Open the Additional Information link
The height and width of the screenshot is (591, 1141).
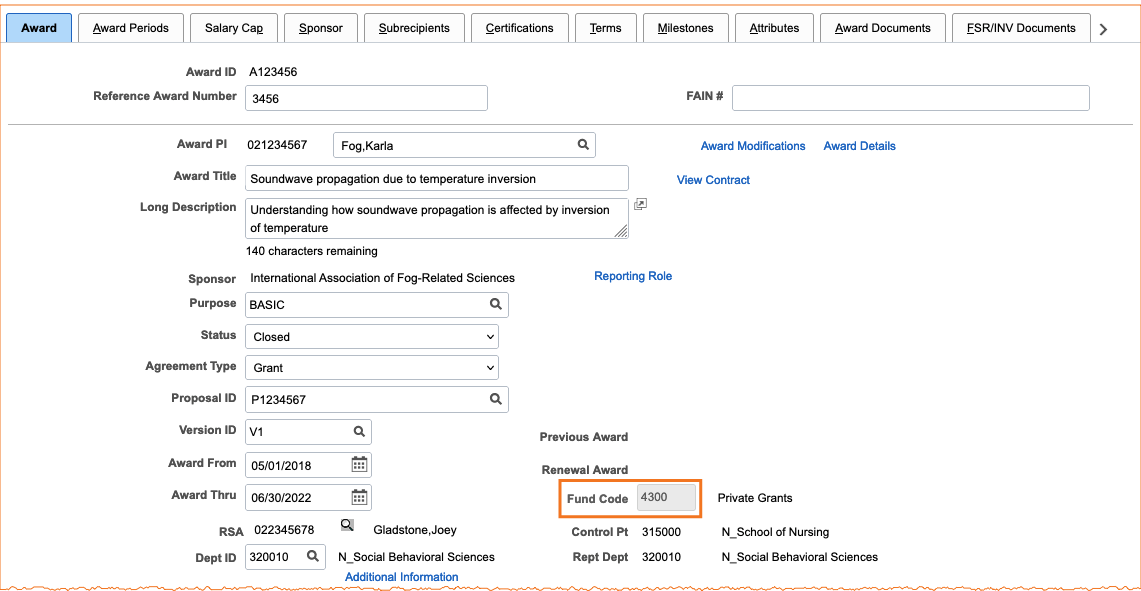click(x=401, y=577)
